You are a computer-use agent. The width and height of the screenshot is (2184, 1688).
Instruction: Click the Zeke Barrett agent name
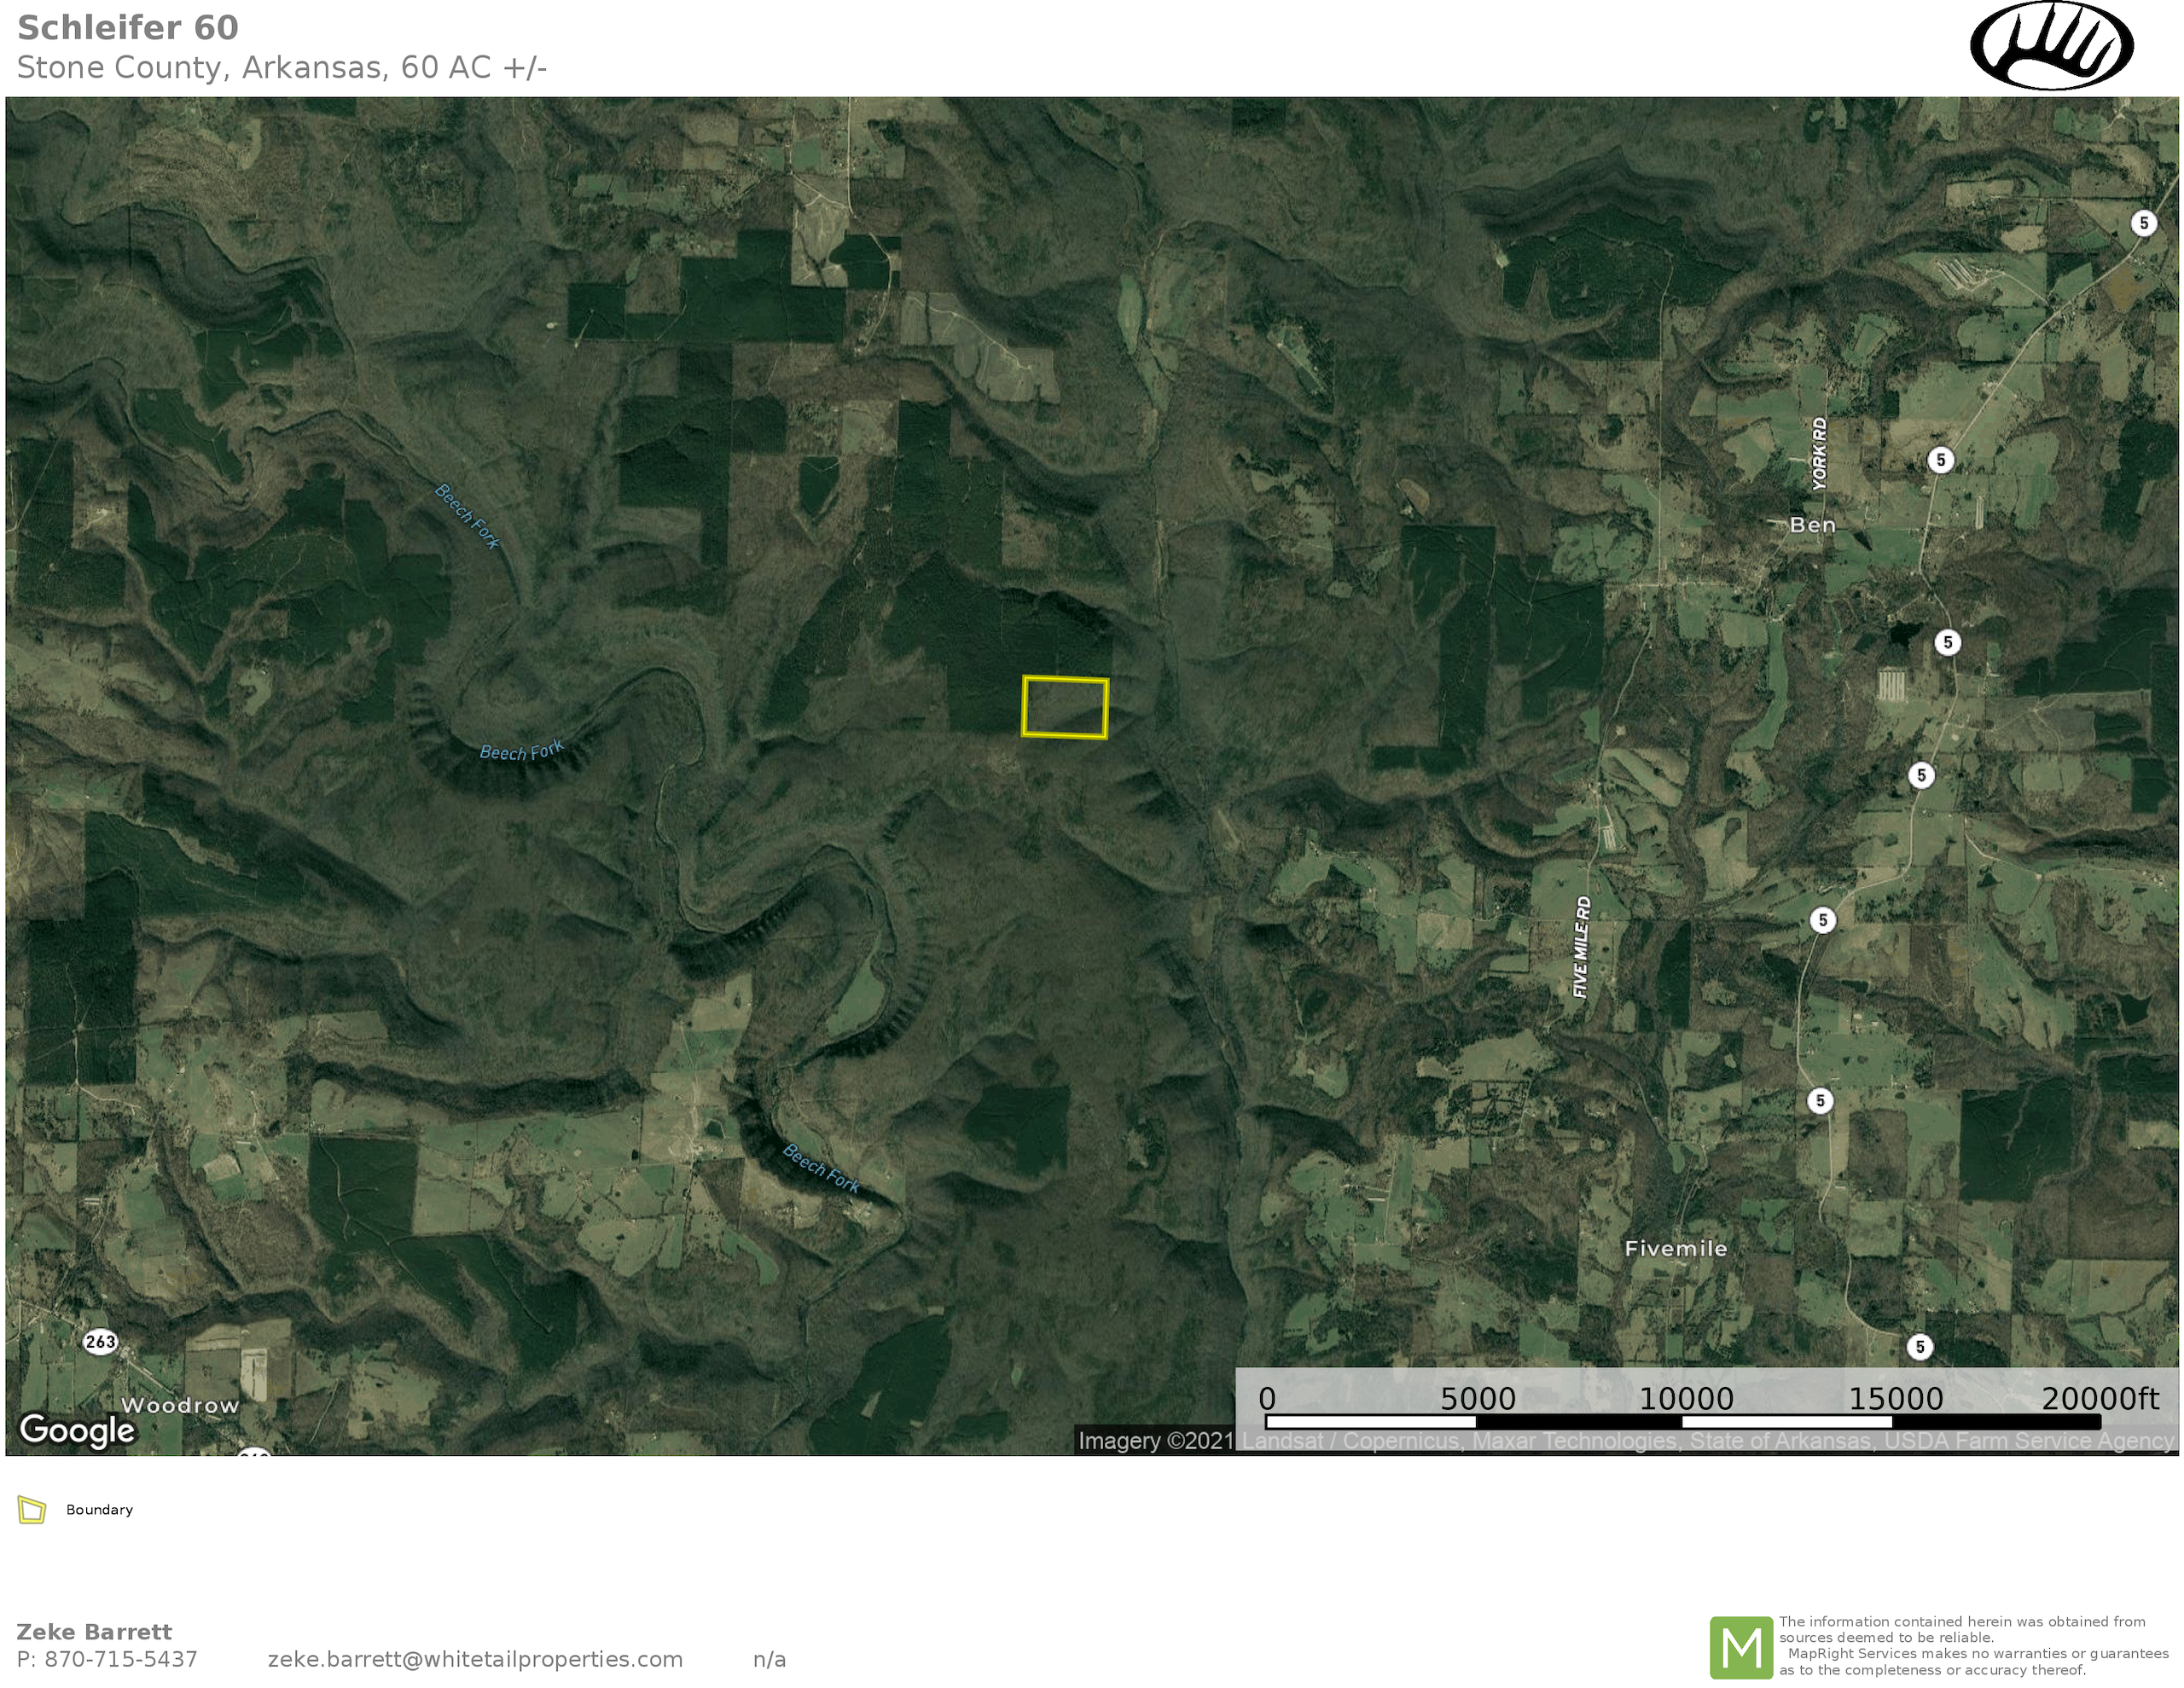[94, 1632]
